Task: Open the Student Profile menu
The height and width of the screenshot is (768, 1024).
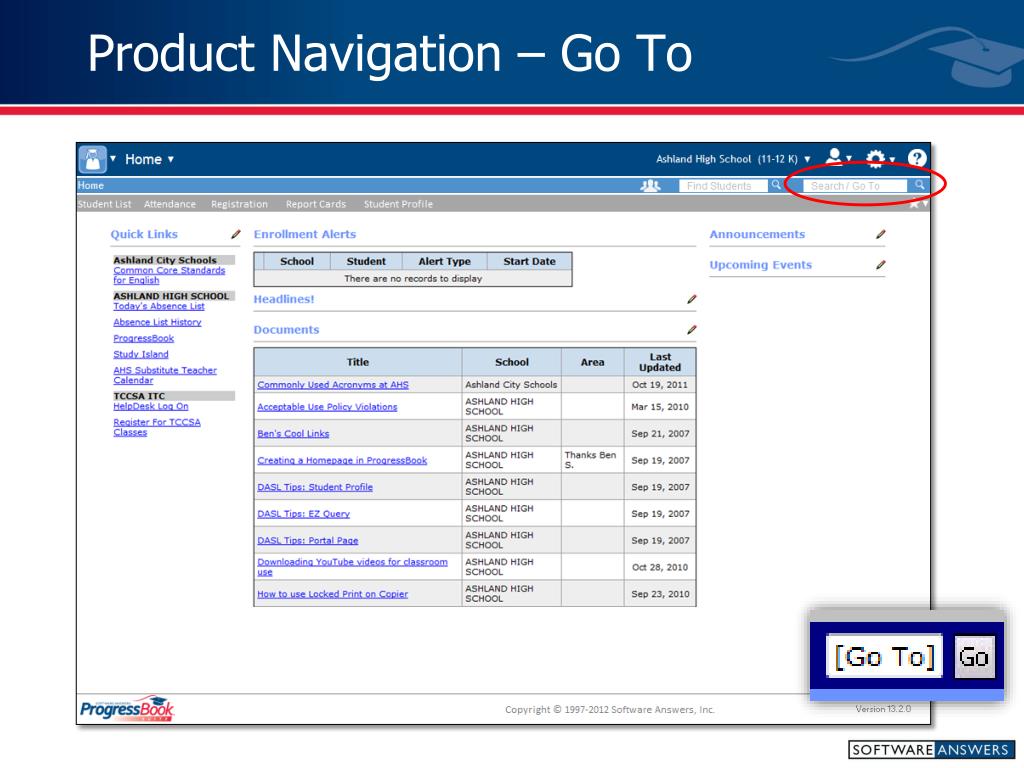Action: [398, 204]
